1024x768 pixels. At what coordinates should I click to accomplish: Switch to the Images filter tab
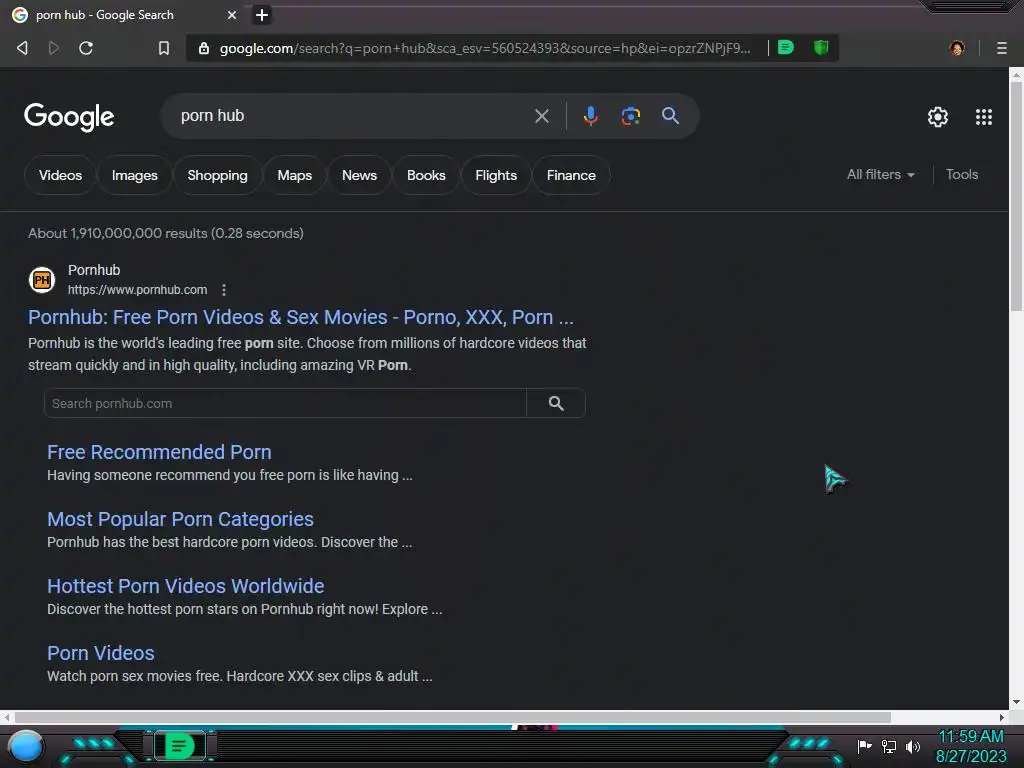[x=135, y=175]
